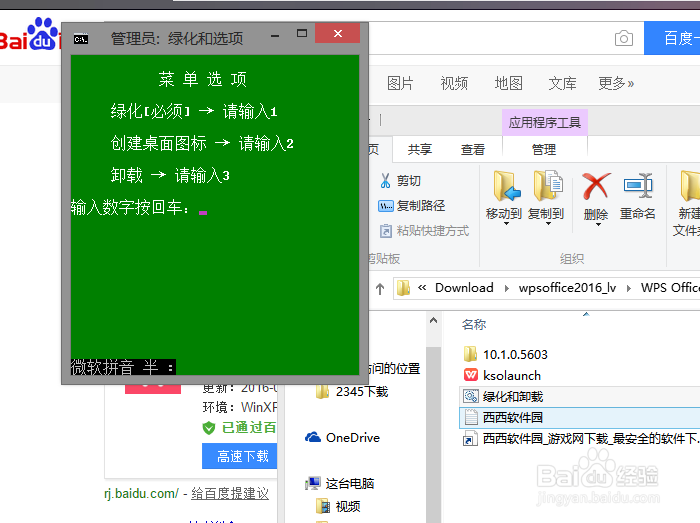The image size is (700, 523).
Task: Select the ksolaunch WPS icon
Action: click(x=471, y=375)
